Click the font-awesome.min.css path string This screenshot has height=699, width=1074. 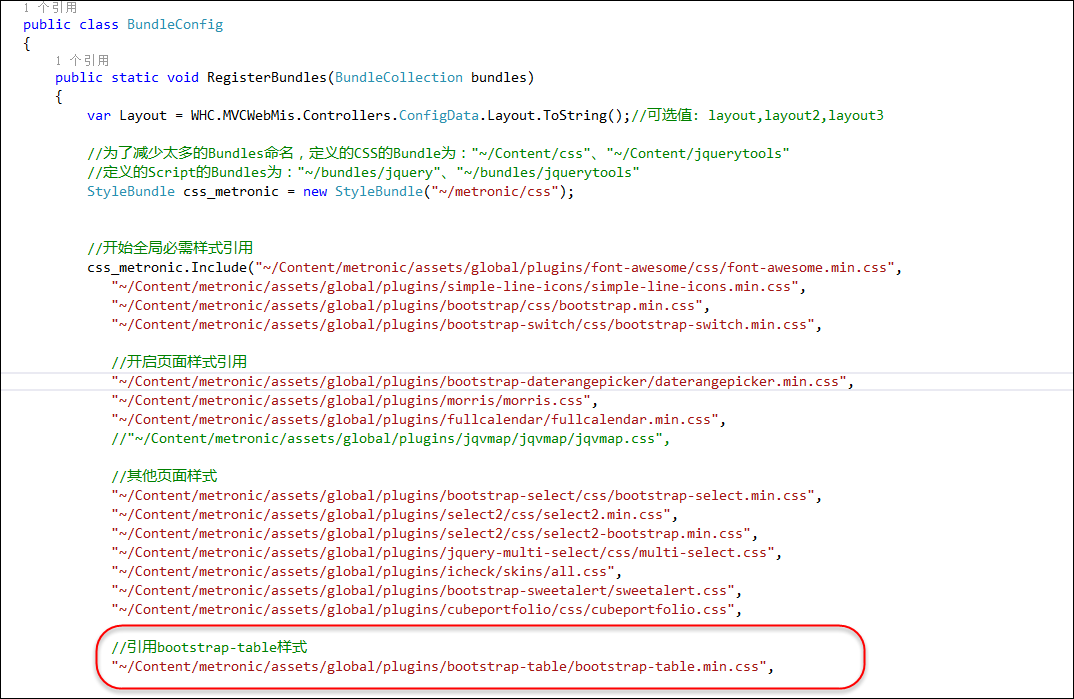pos(580,268)
